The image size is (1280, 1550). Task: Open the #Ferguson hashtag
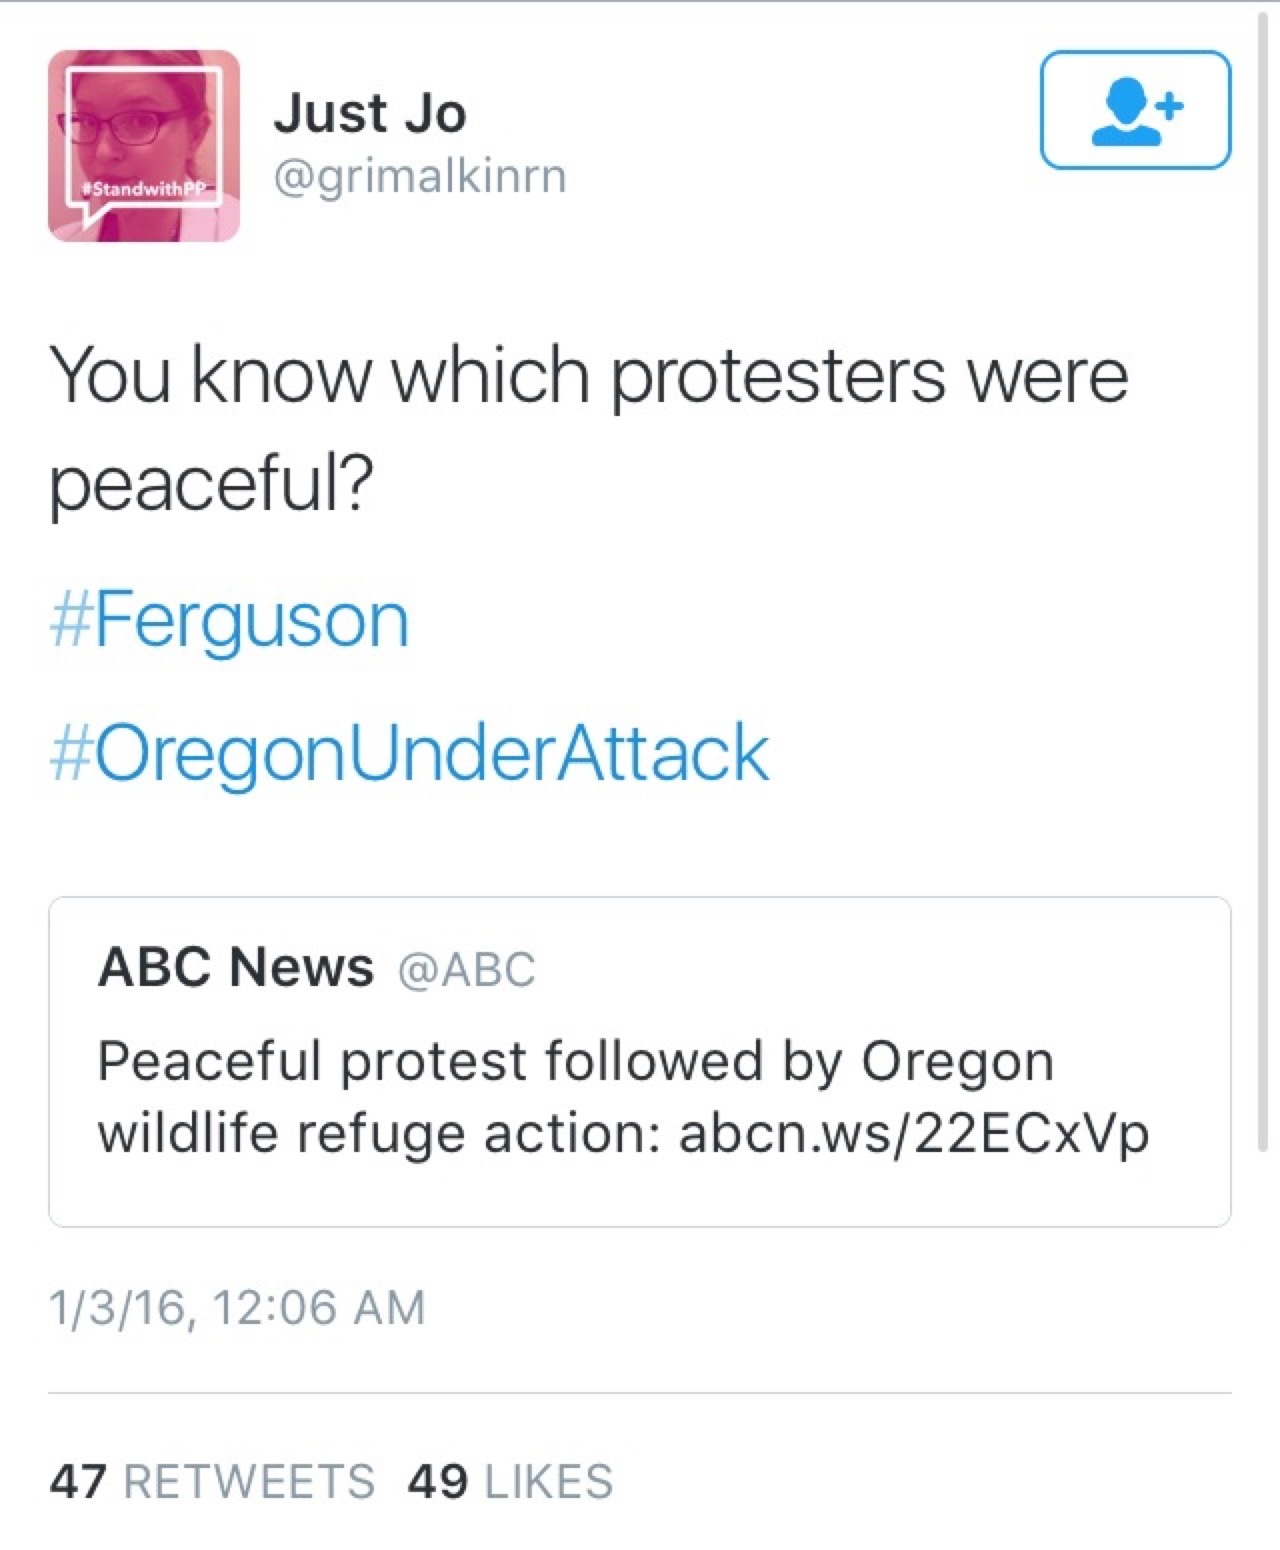click(x=230, y=620)
